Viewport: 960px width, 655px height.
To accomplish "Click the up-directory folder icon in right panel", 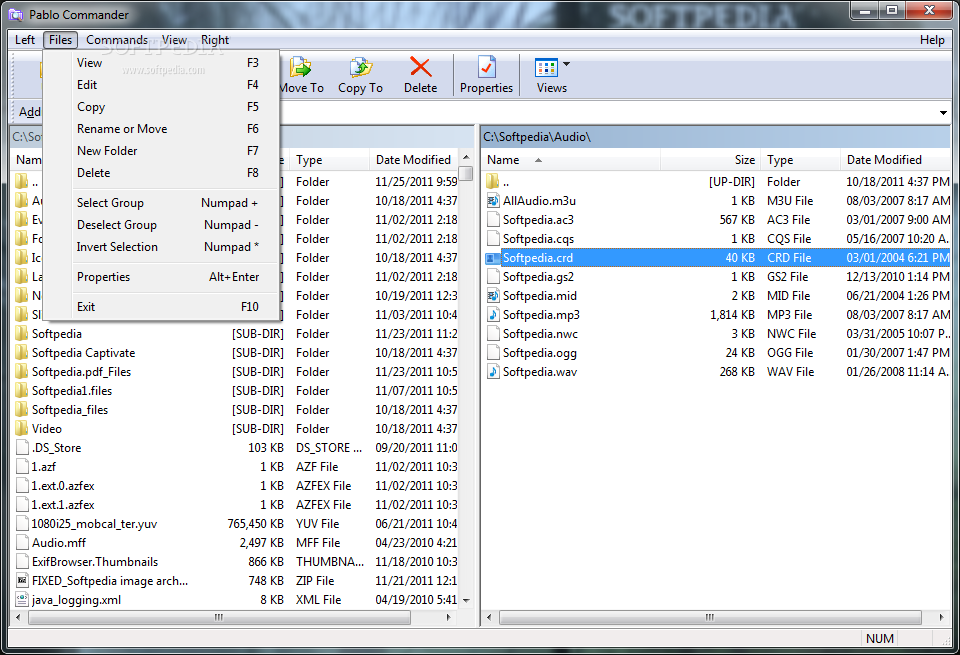I will 493,181.
